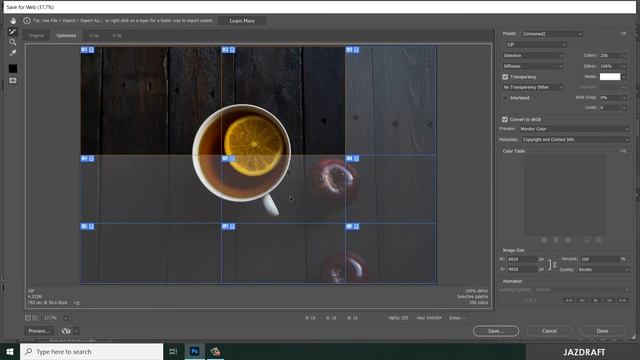Click select last frame animation button
This screenshot has width=640, height=360.
click(x=622, y=300)
